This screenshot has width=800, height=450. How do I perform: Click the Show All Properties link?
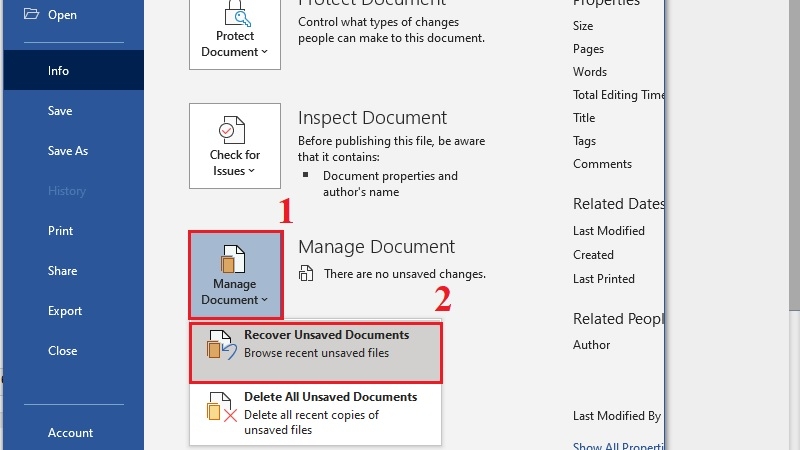(618, 445)
